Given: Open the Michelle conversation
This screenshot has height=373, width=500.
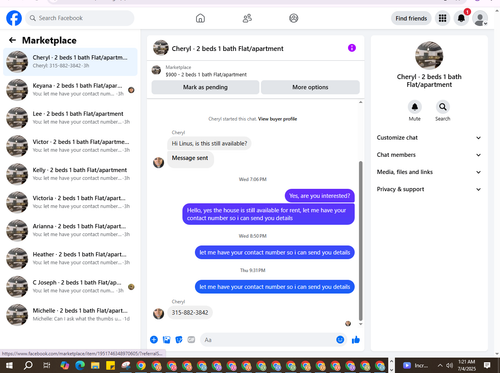Looking at the screenshot, I should click(70, 315).
